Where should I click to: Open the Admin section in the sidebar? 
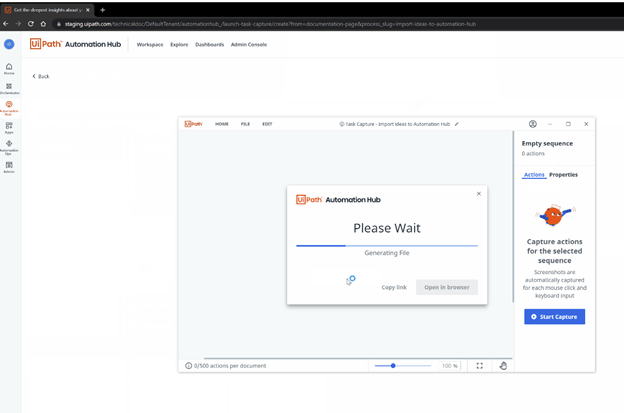9,167
